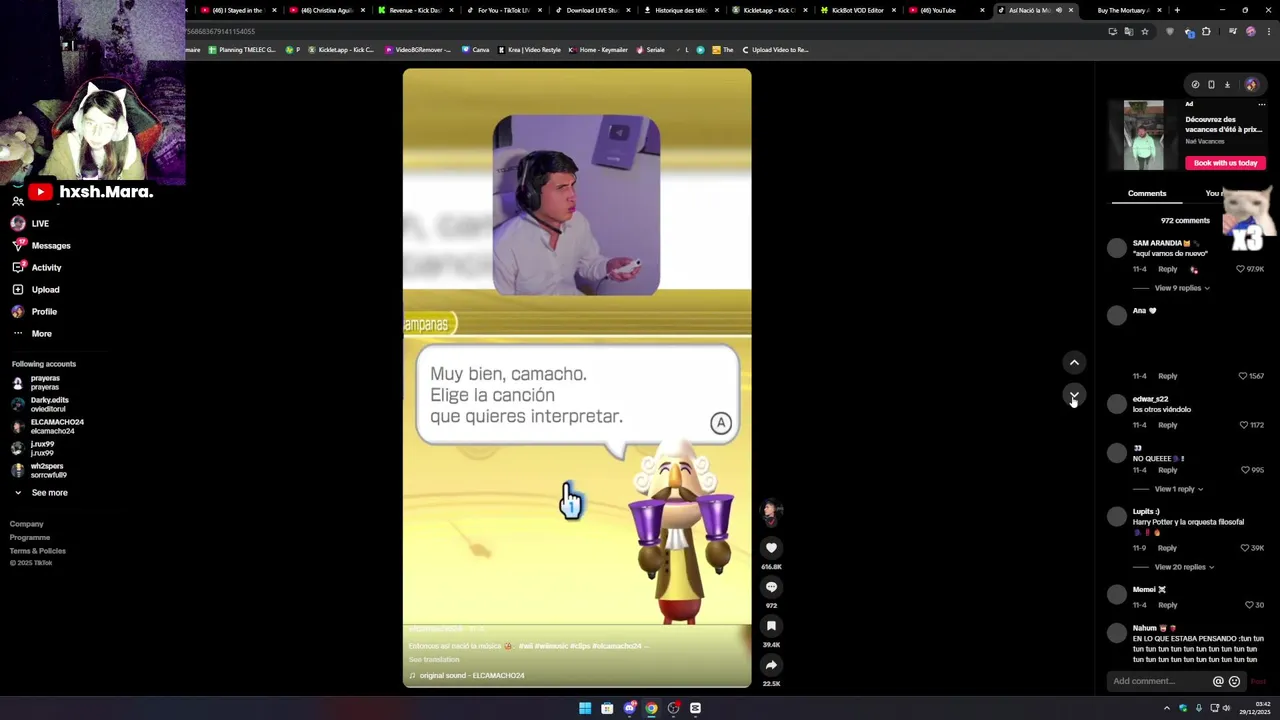
Task: Open a new browser tab with plus button
Action: pos(1177,10)
